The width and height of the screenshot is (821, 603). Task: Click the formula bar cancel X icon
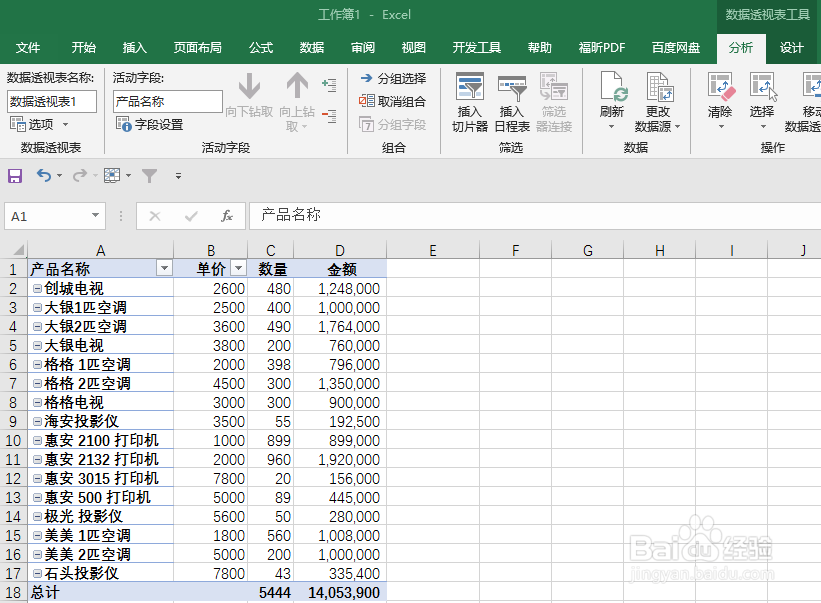[x=155, y=216]
